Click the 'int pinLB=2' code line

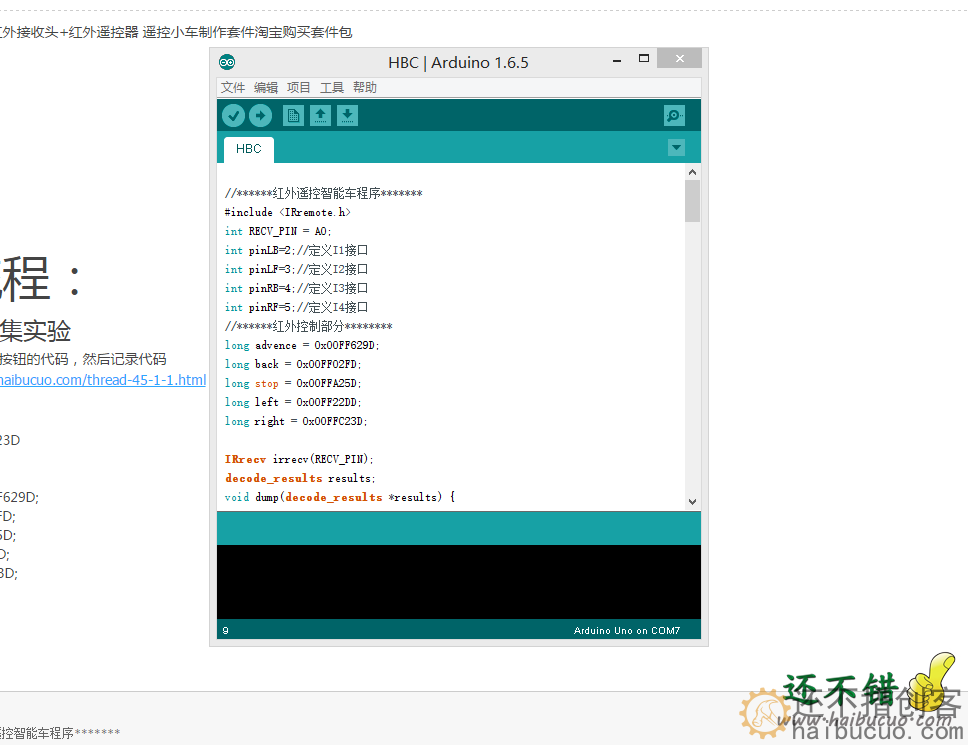[x=296, y=251]
